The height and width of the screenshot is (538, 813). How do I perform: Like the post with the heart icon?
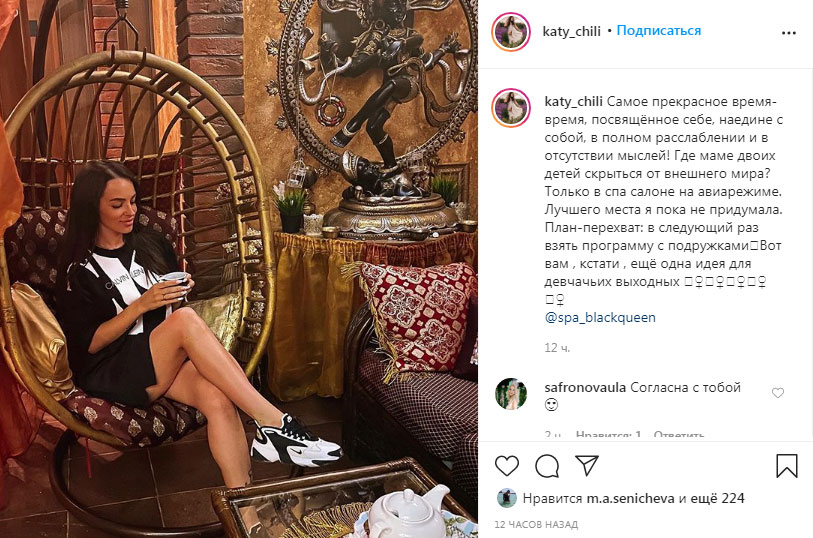pyautogui.click(x=507, y=465)
